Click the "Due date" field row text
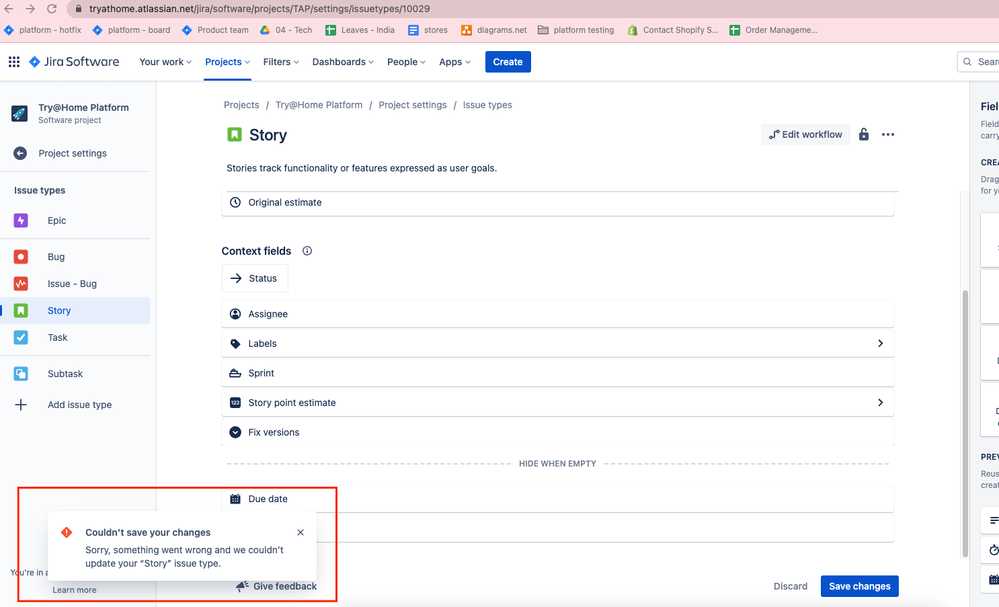 (268, 499)
